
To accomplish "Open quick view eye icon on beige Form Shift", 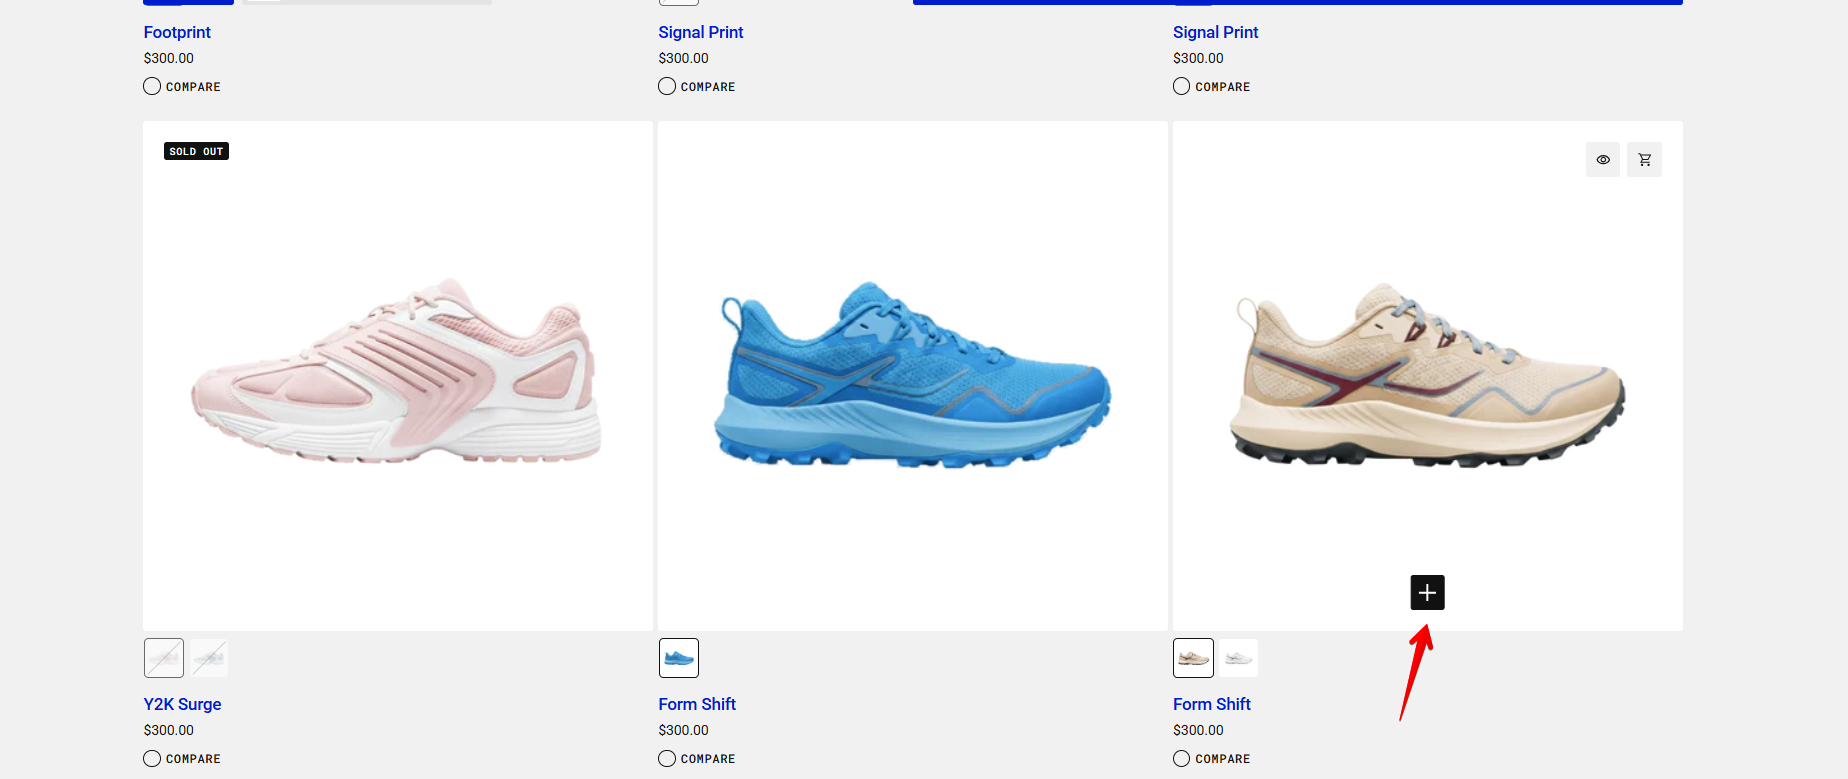I will coord(1603,160).
